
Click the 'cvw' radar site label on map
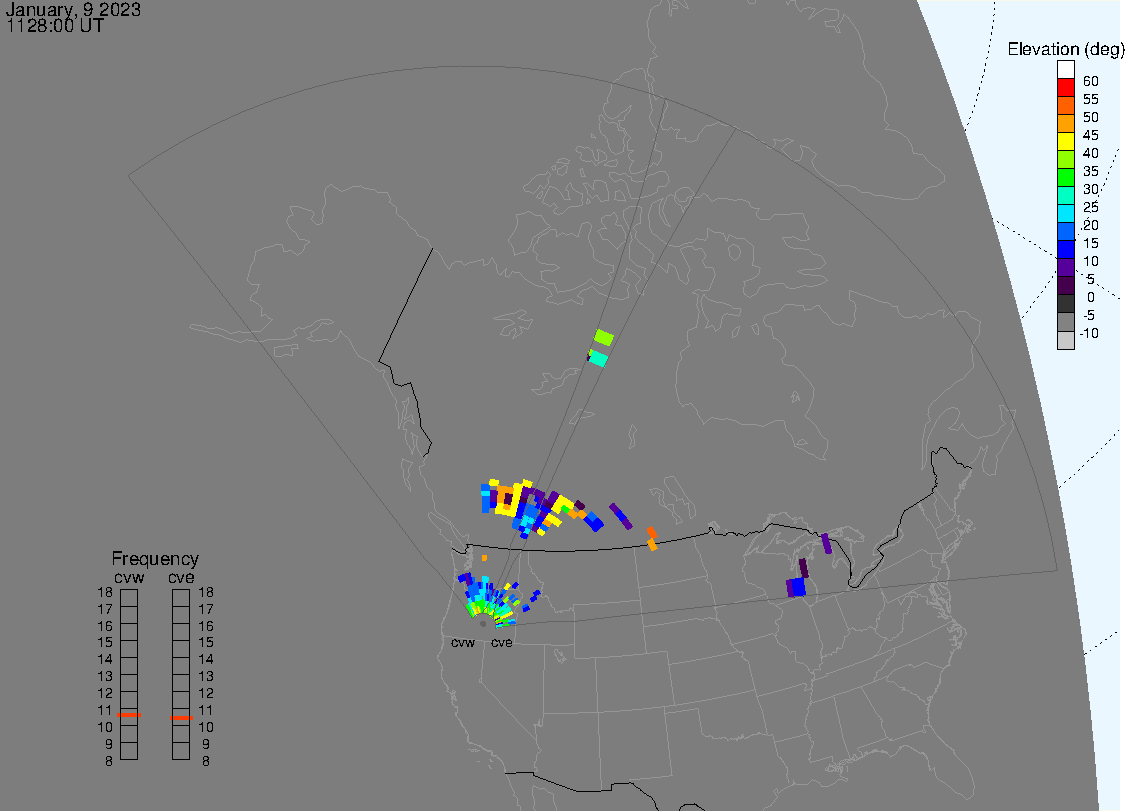[x=463, y=642]
